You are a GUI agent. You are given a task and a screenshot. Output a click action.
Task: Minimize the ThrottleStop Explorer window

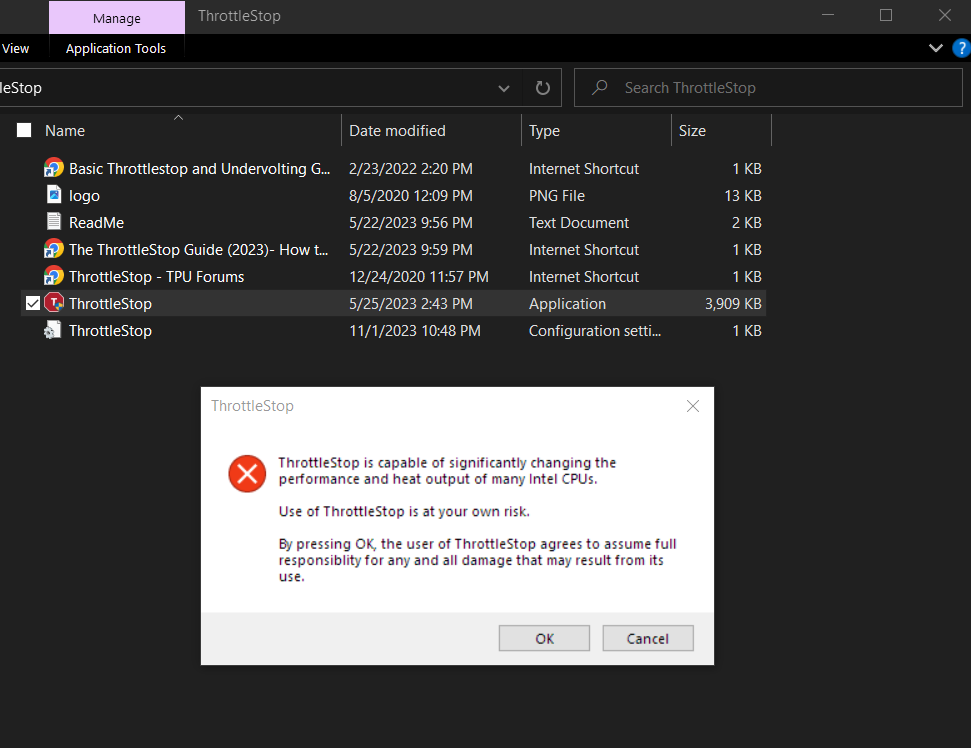[827, 15]
